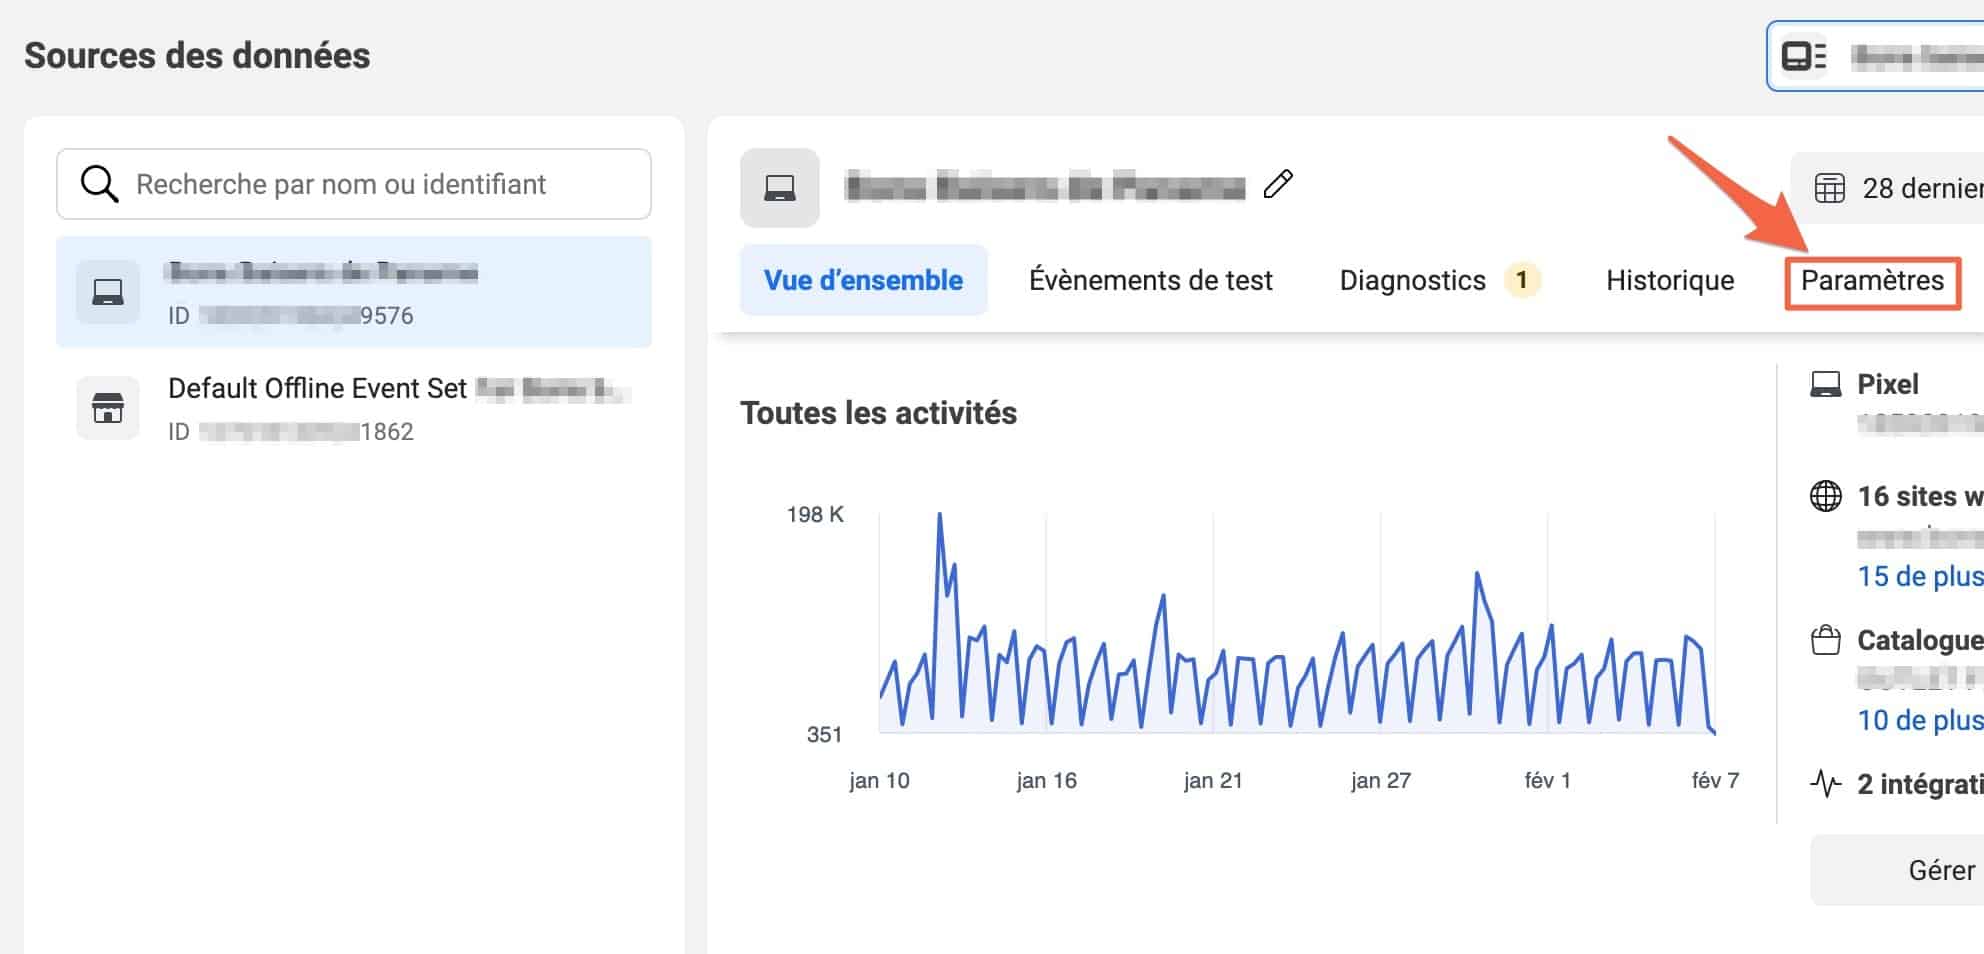Viewport: 1984px width, 954px height.
Task: Switch to the Évènements de test tab
Action: point(1151,280)
